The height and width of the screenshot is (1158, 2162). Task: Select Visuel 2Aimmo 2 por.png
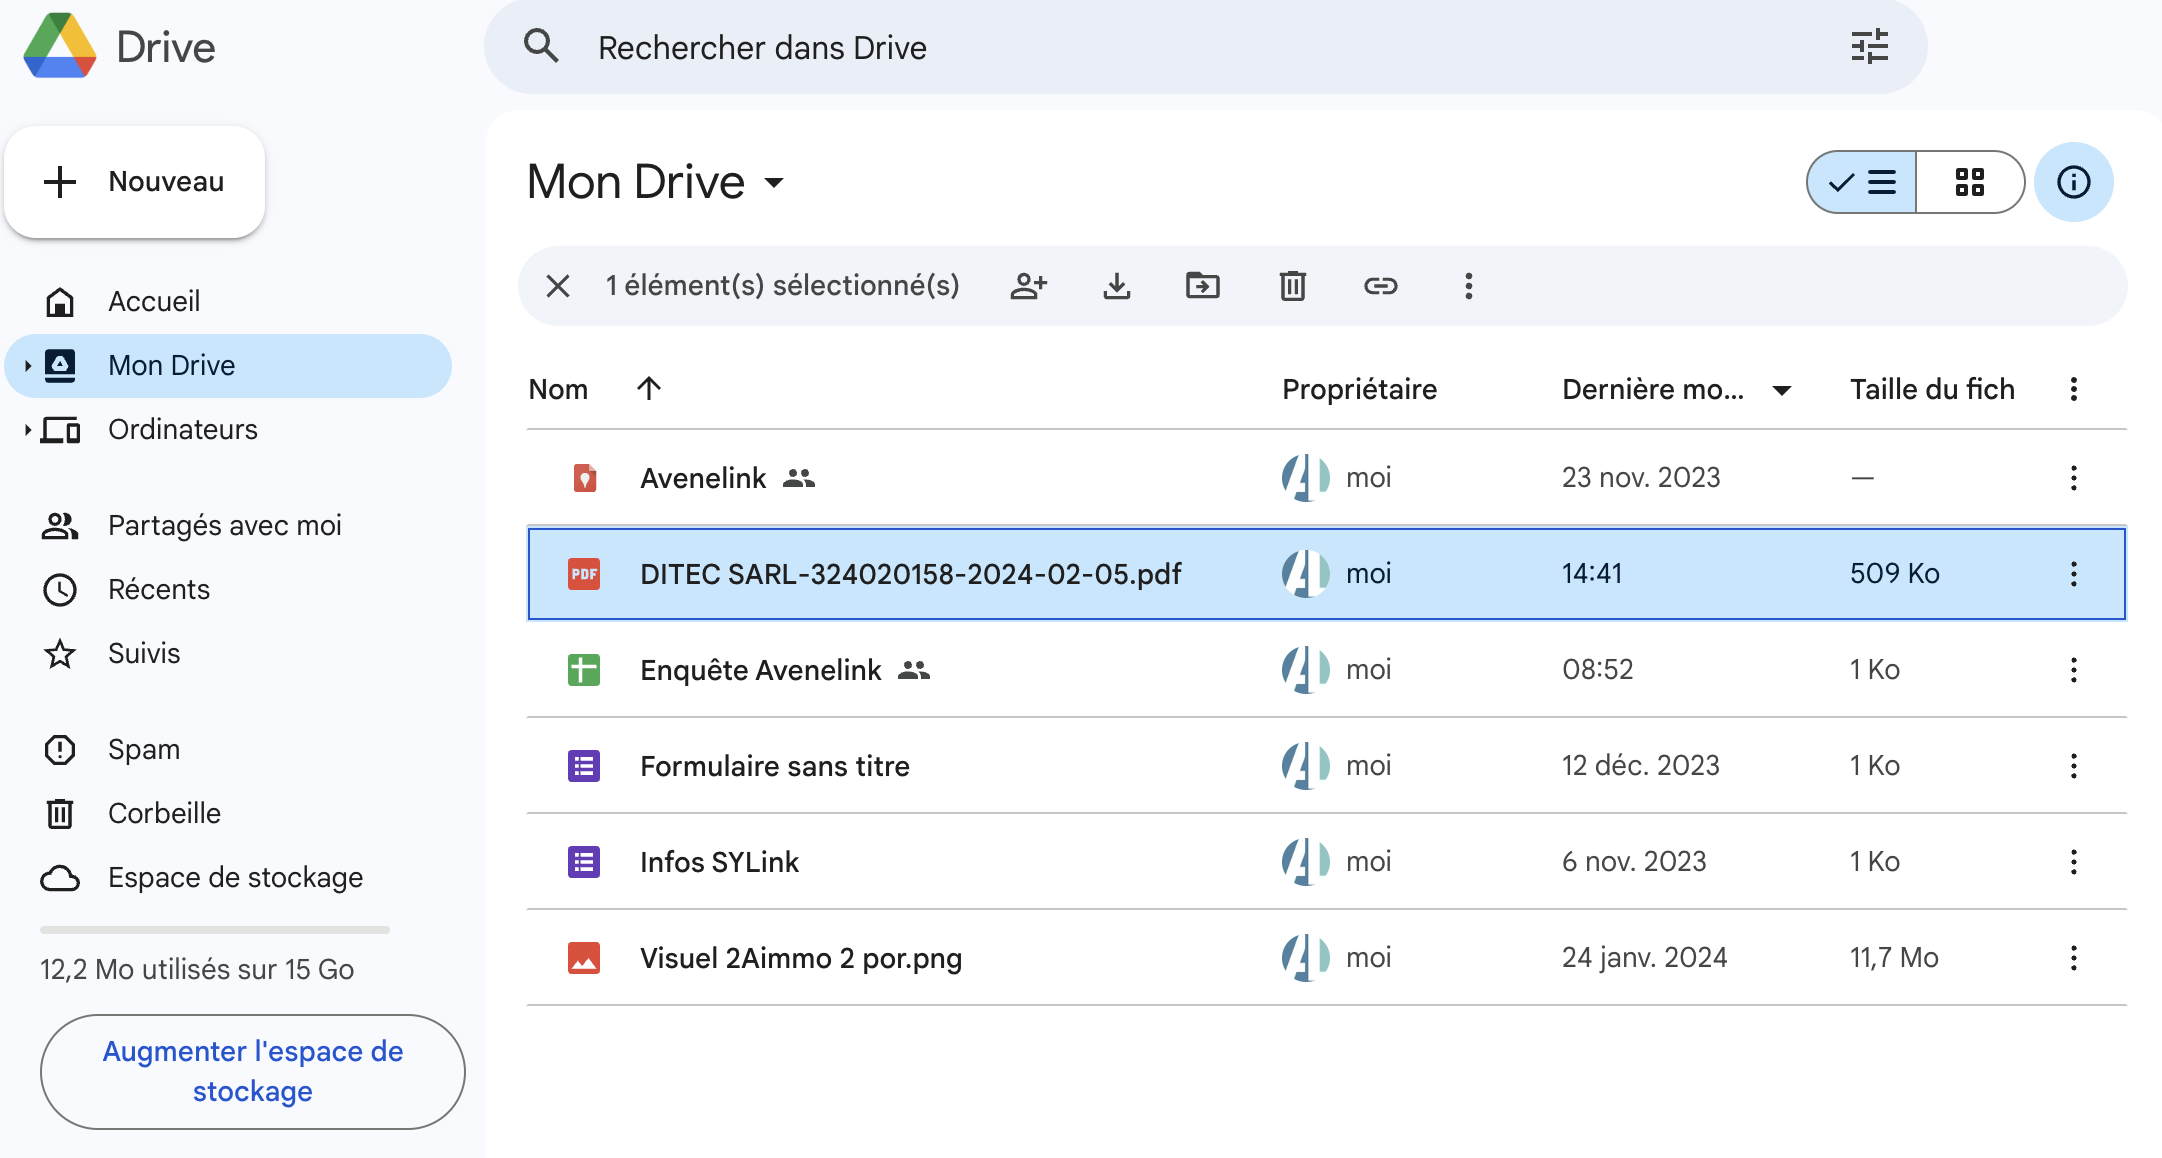[x=1326, y=958]
